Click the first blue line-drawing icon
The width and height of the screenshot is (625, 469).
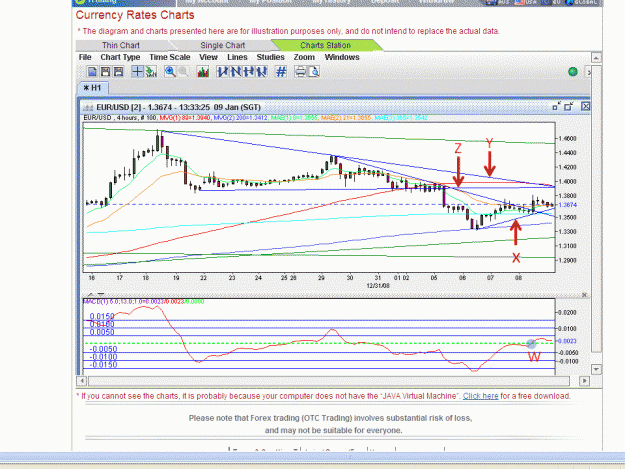coord(222,72)
